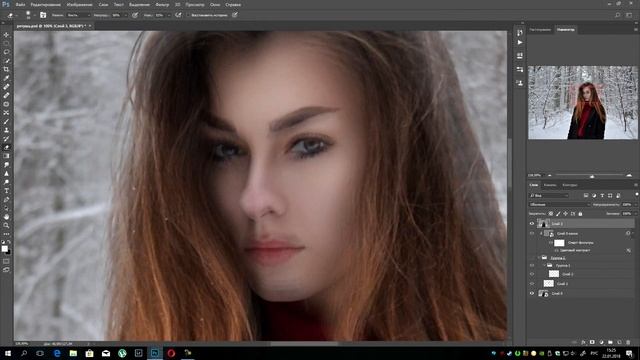Create a new layer icon
Screen dimensions: 640x360
point(619,342)
